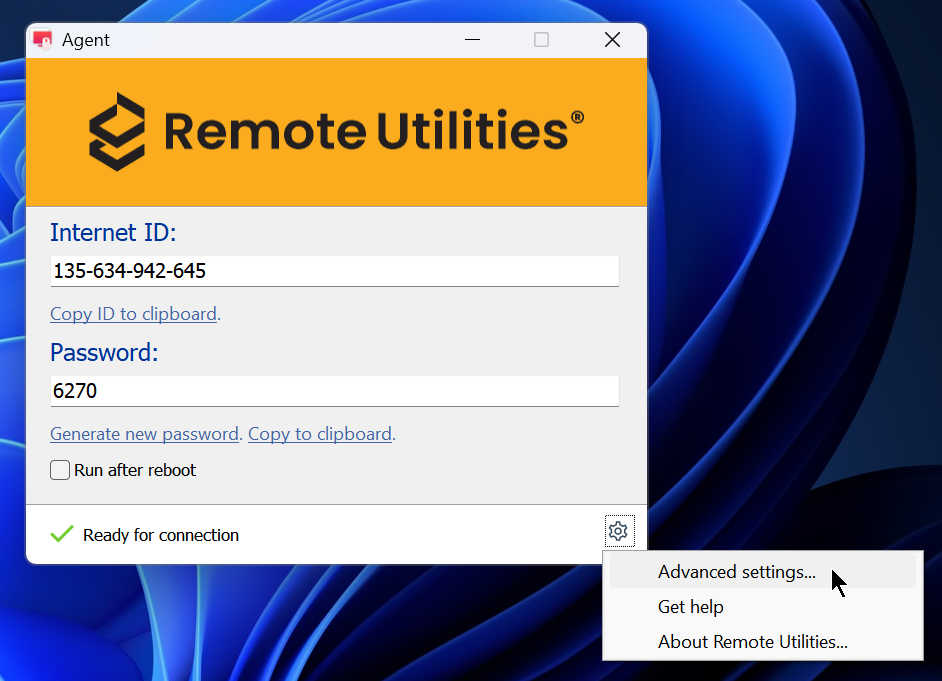The width and height of the screenshot is (942, 681).
Task: Select Get help menu entry
Action: 690,607
